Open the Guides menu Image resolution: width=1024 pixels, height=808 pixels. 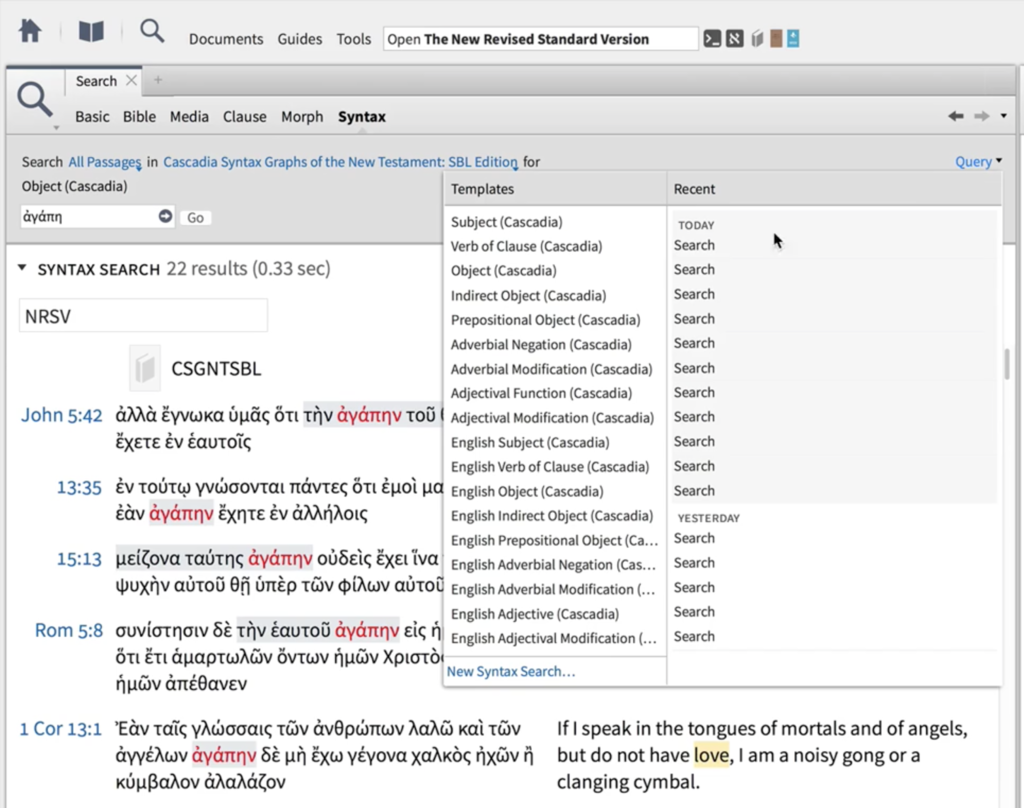click(x=300, y=39)
